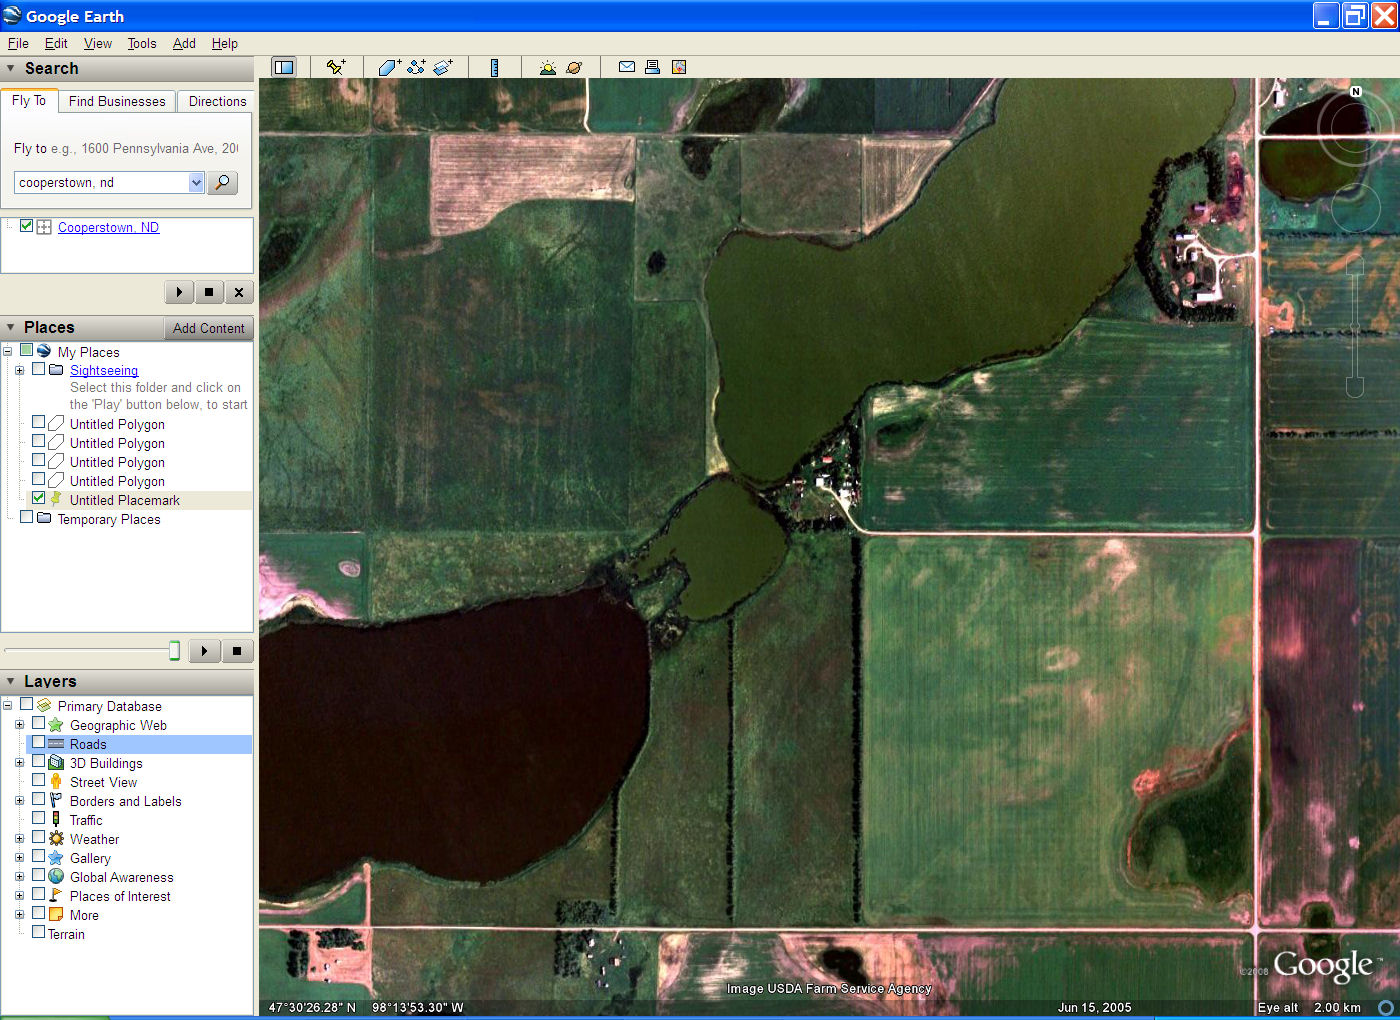
Task: Click the Email envelope icon
Action: click(627, 67)
